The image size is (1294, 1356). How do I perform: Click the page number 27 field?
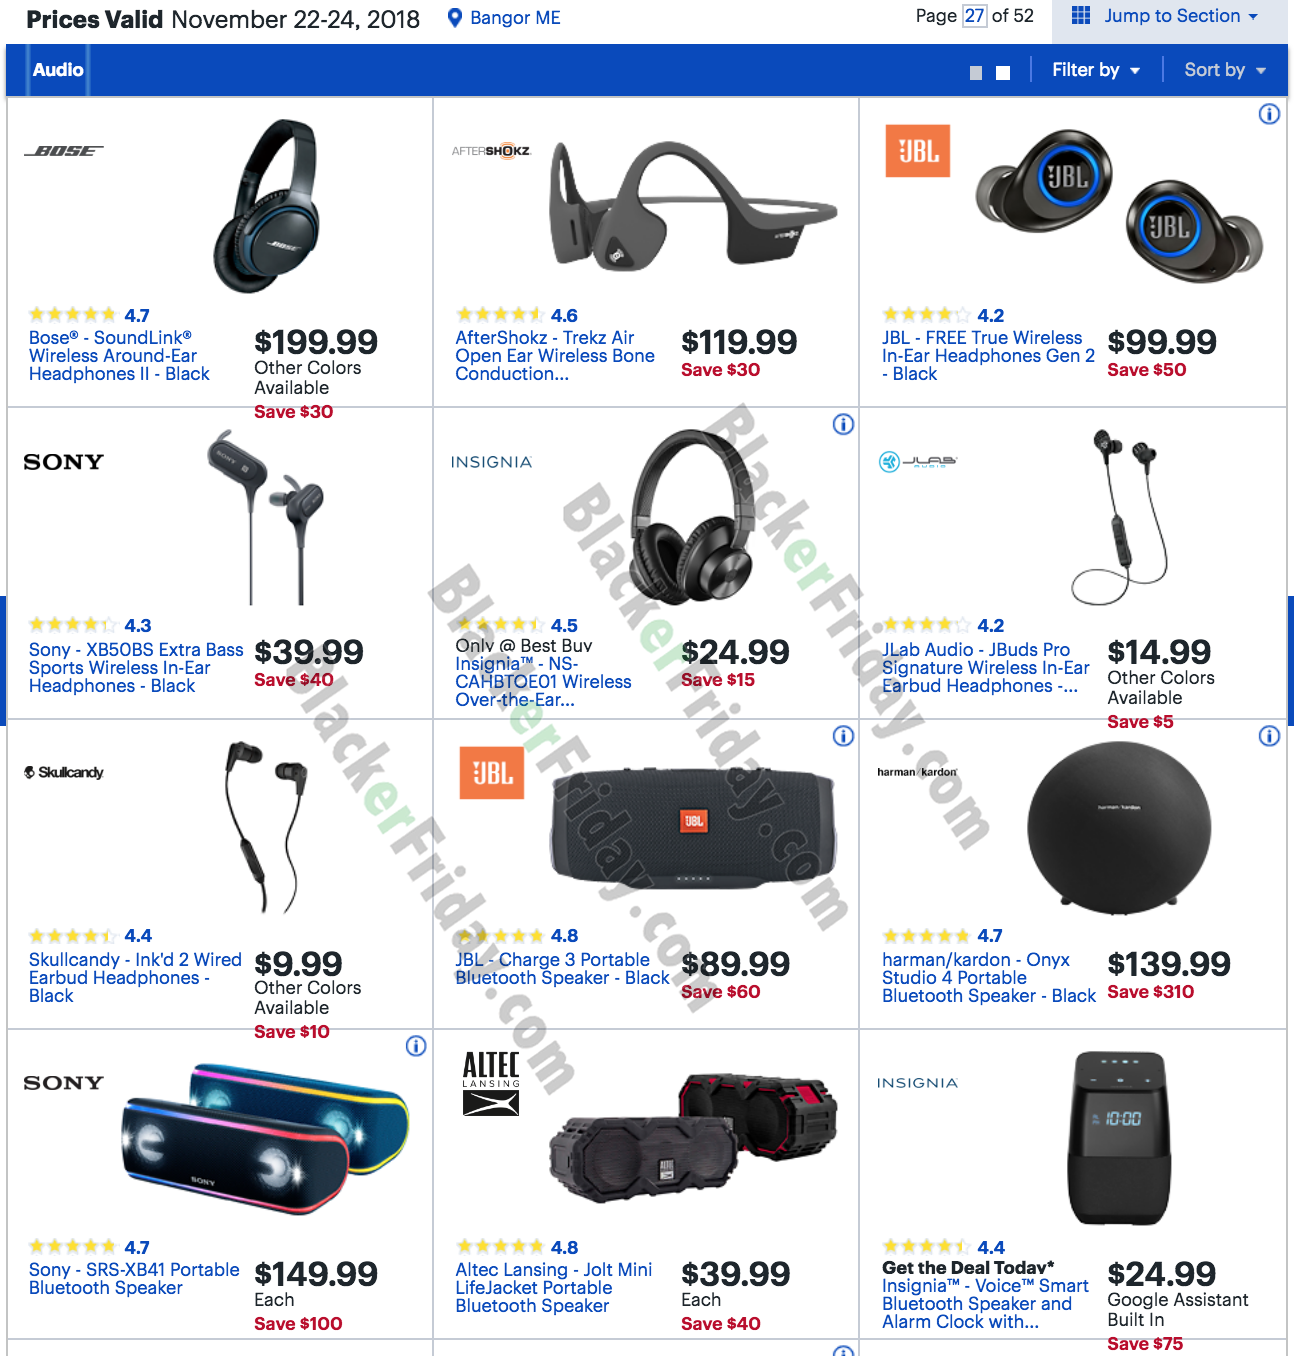click(x=974, y=16)
